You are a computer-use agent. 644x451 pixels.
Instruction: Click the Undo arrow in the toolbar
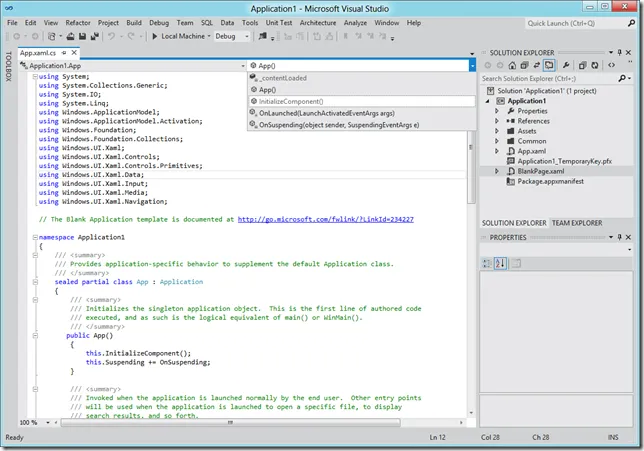[112, 36]
